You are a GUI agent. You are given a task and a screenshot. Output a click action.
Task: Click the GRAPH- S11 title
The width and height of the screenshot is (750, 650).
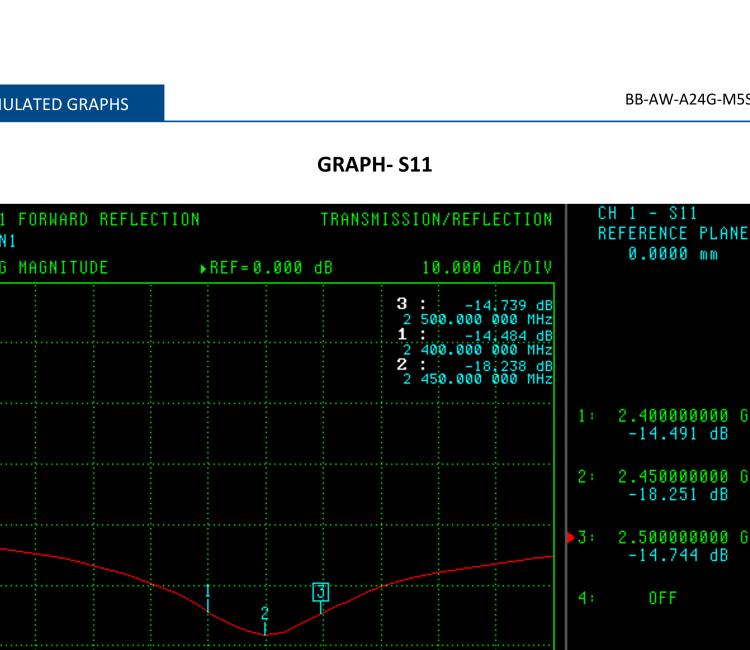(374, 164)
